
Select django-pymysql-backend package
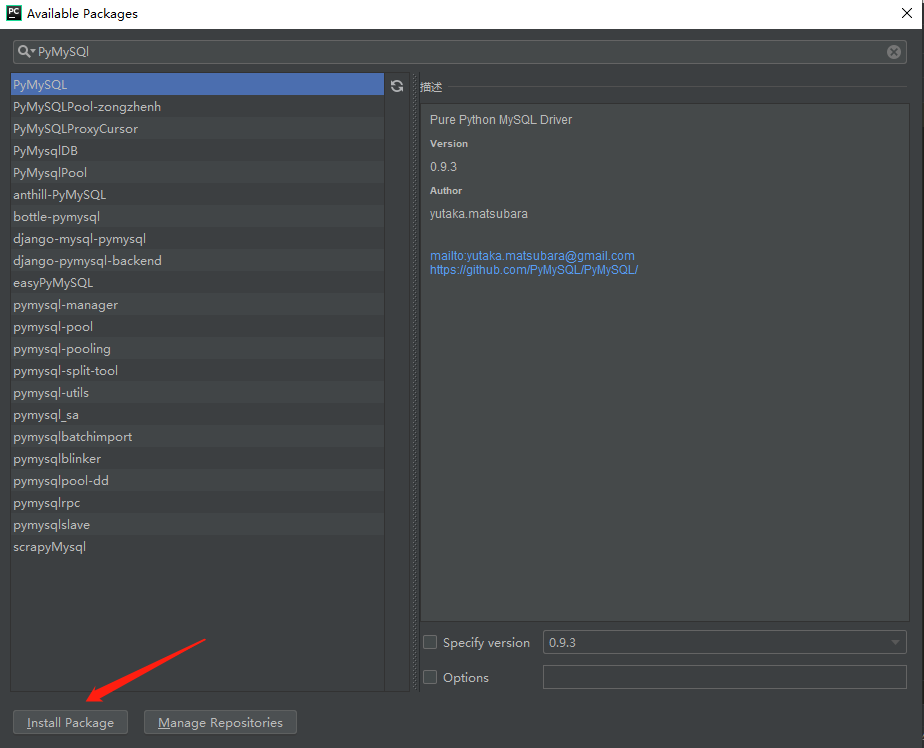click(197, 261)
